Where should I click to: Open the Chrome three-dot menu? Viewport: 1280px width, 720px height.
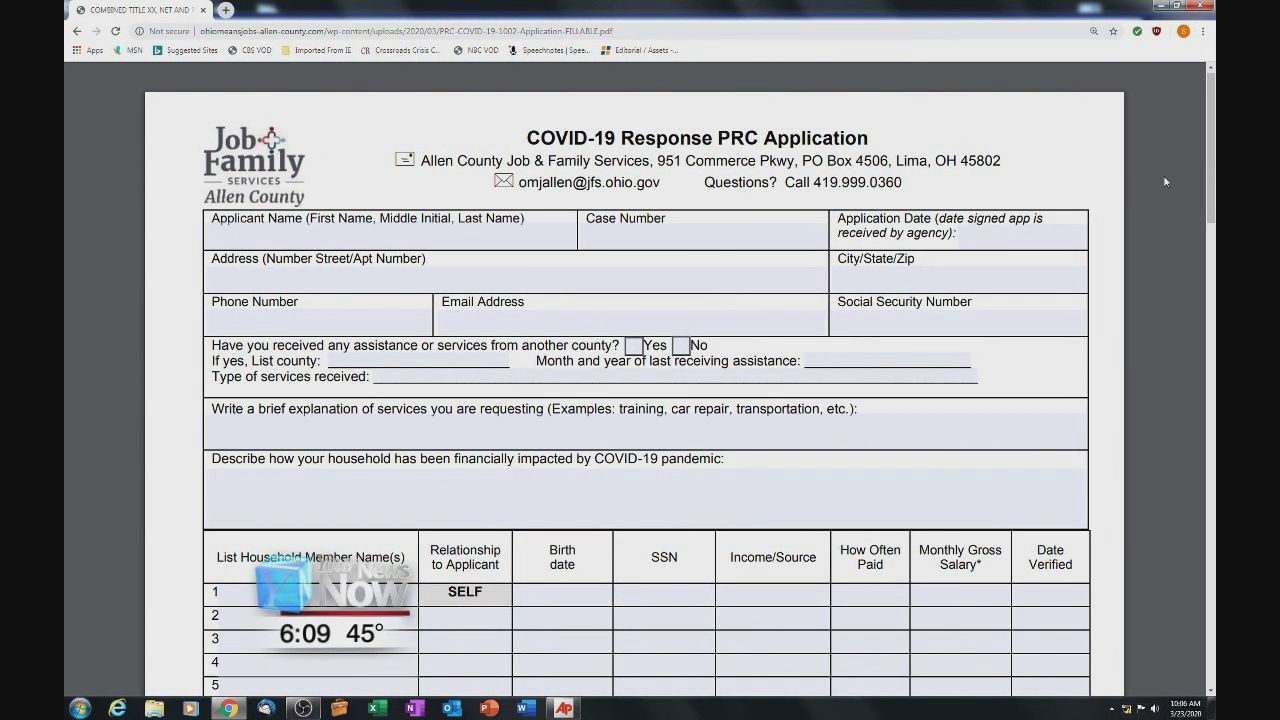pos(1203,31)
